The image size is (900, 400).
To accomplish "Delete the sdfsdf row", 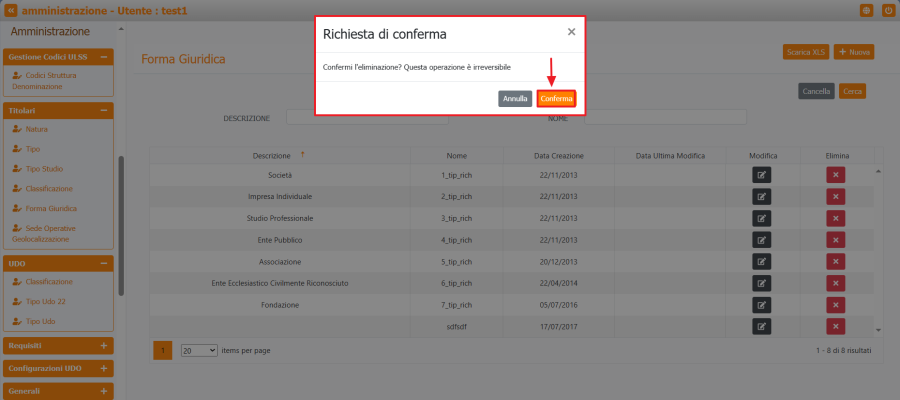I will (836, 327).
